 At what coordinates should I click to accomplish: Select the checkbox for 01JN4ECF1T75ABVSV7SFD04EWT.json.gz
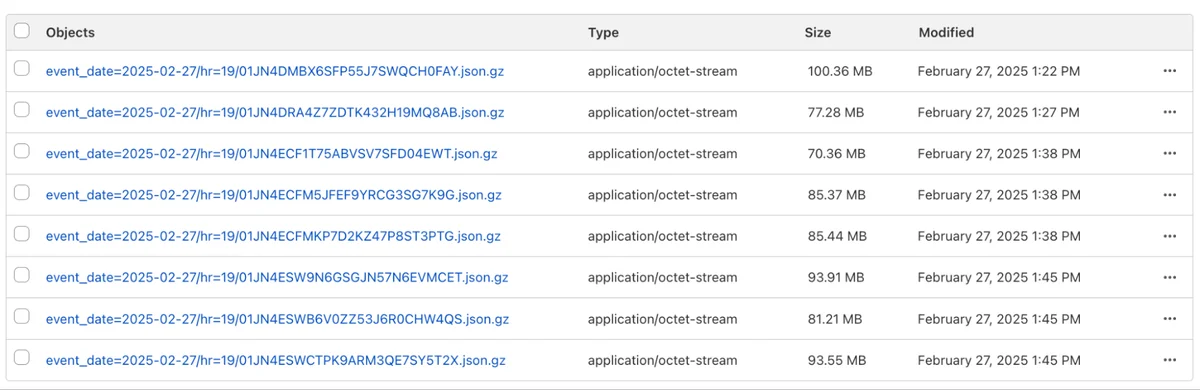tap(22, 152)
